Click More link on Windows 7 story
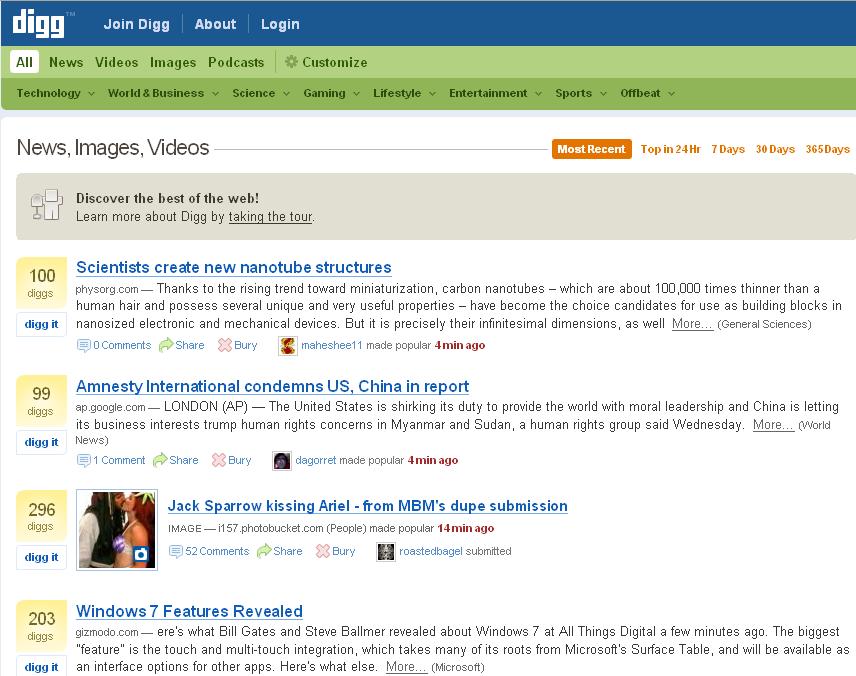This screenshot has width=856, height=676. 406,667
